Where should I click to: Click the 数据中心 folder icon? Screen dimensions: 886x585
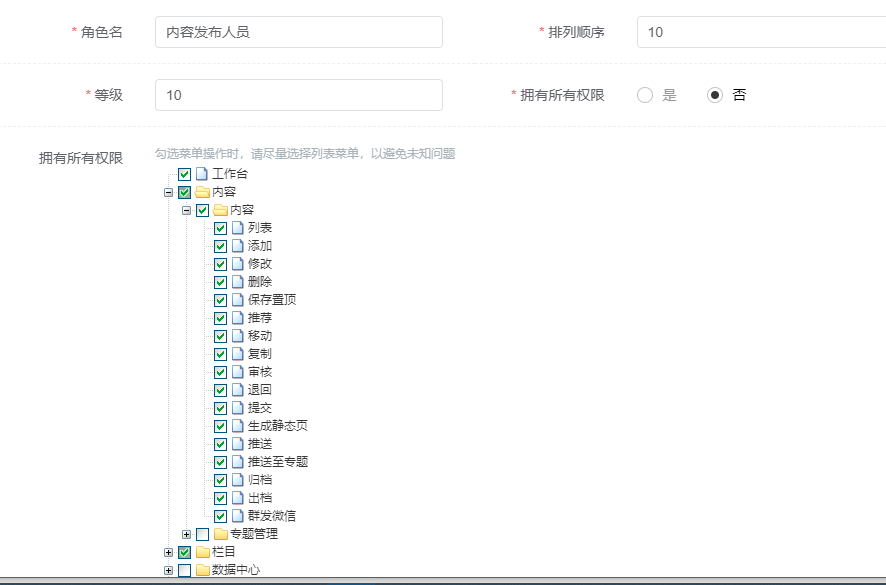click(x=202, y=570)
